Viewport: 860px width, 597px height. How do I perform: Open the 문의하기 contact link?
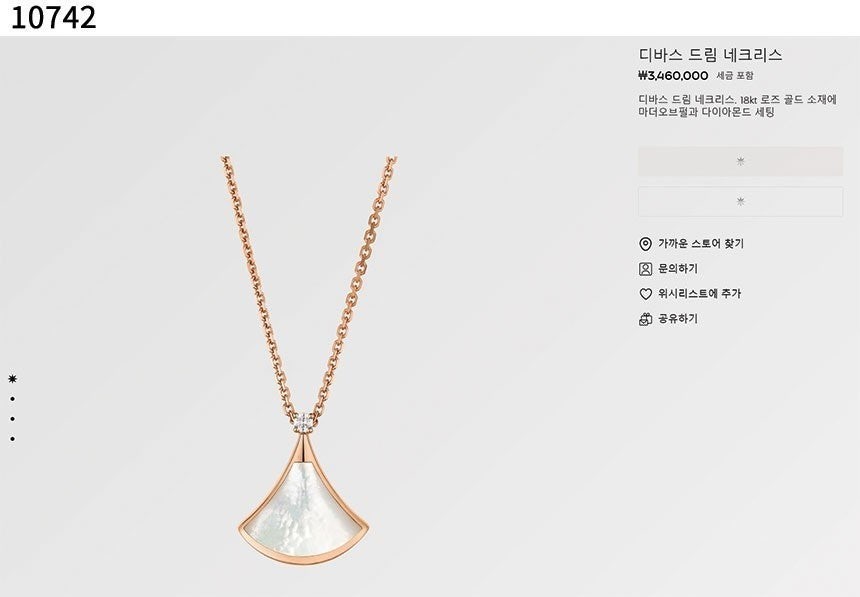678,269
